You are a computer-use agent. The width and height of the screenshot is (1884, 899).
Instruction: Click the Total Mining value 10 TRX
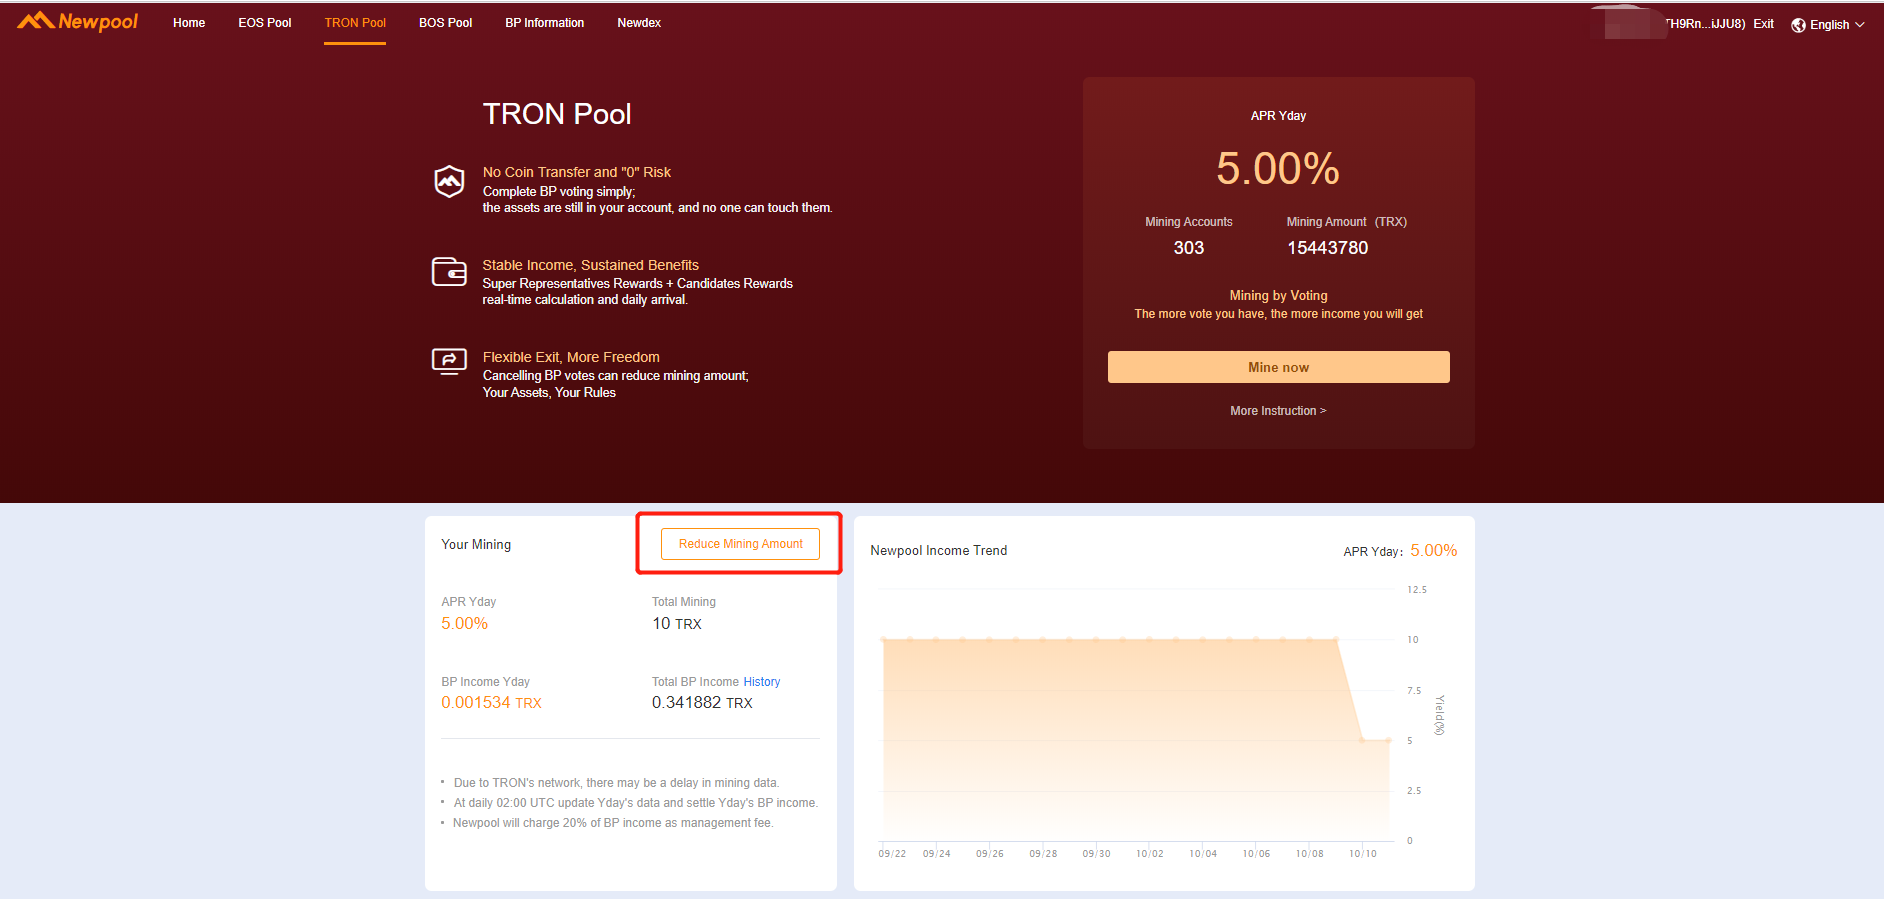click(x=677, y=624)
